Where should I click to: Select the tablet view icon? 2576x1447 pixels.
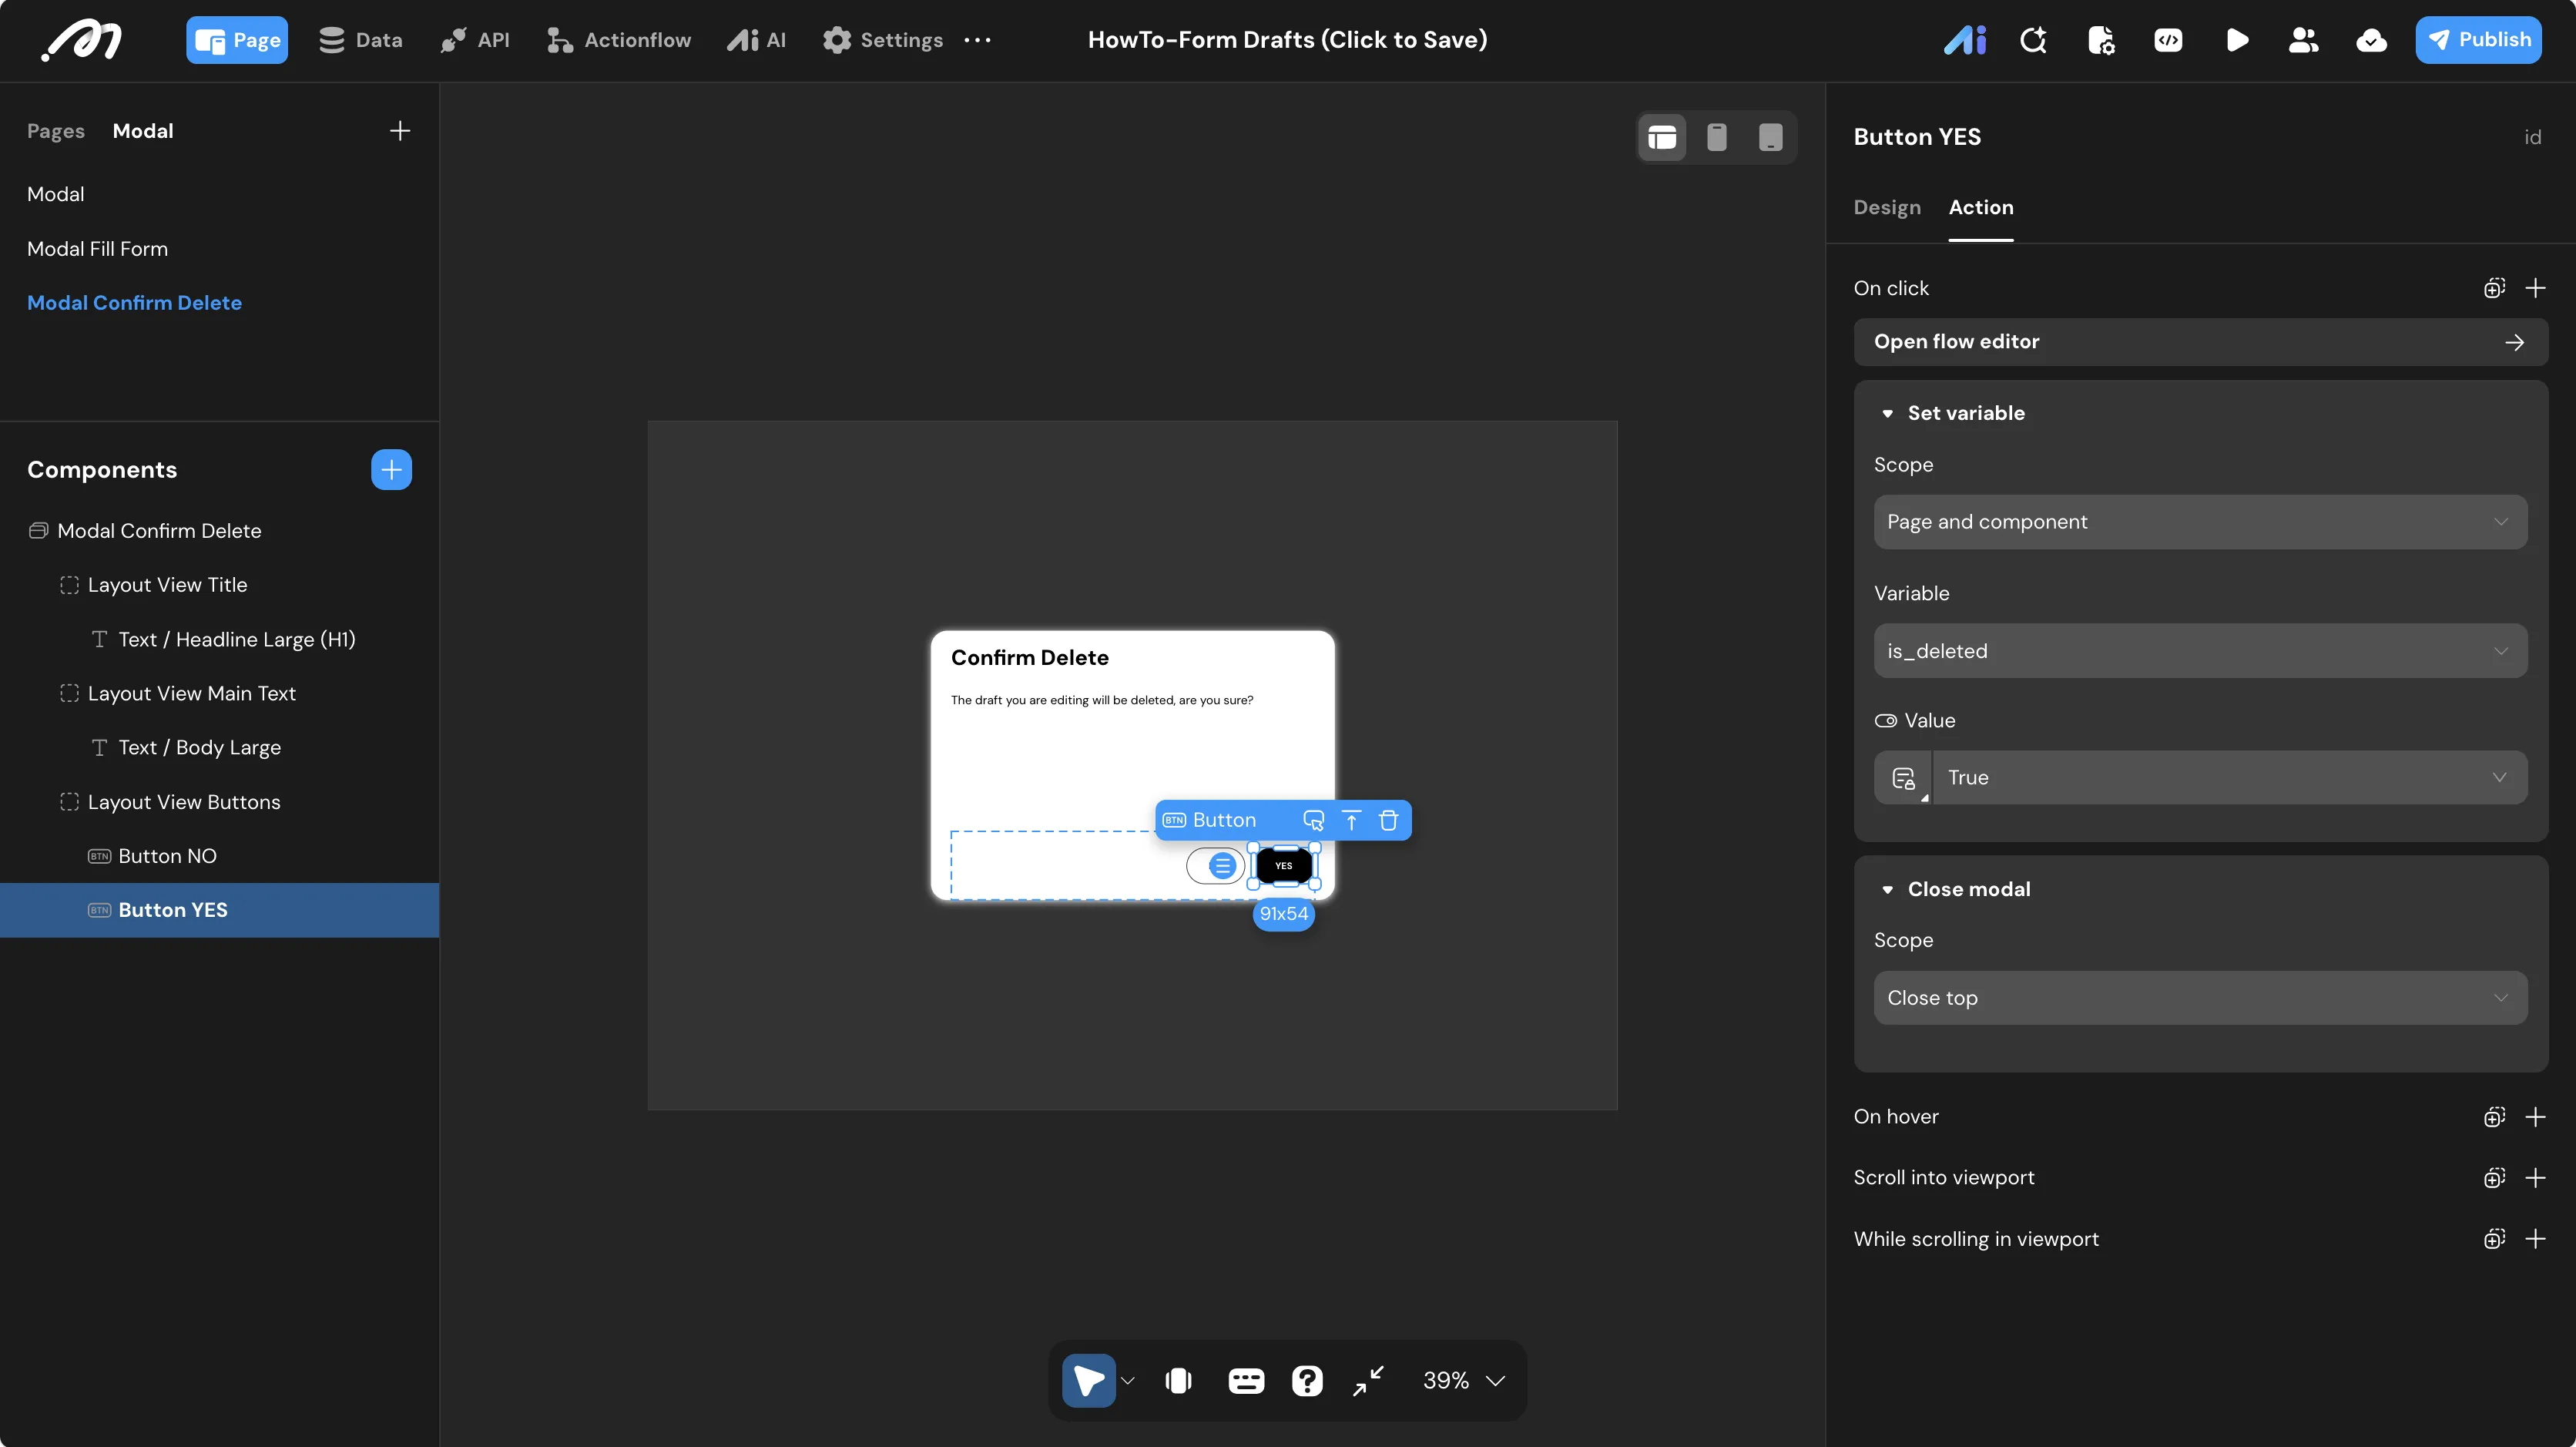(x=1770, y=137)
